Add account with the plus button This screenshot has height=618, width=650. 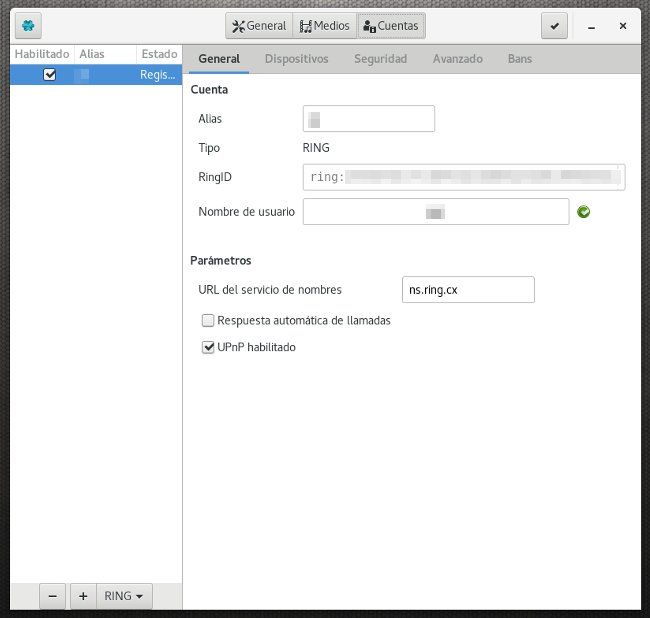(x=83, y=596)
